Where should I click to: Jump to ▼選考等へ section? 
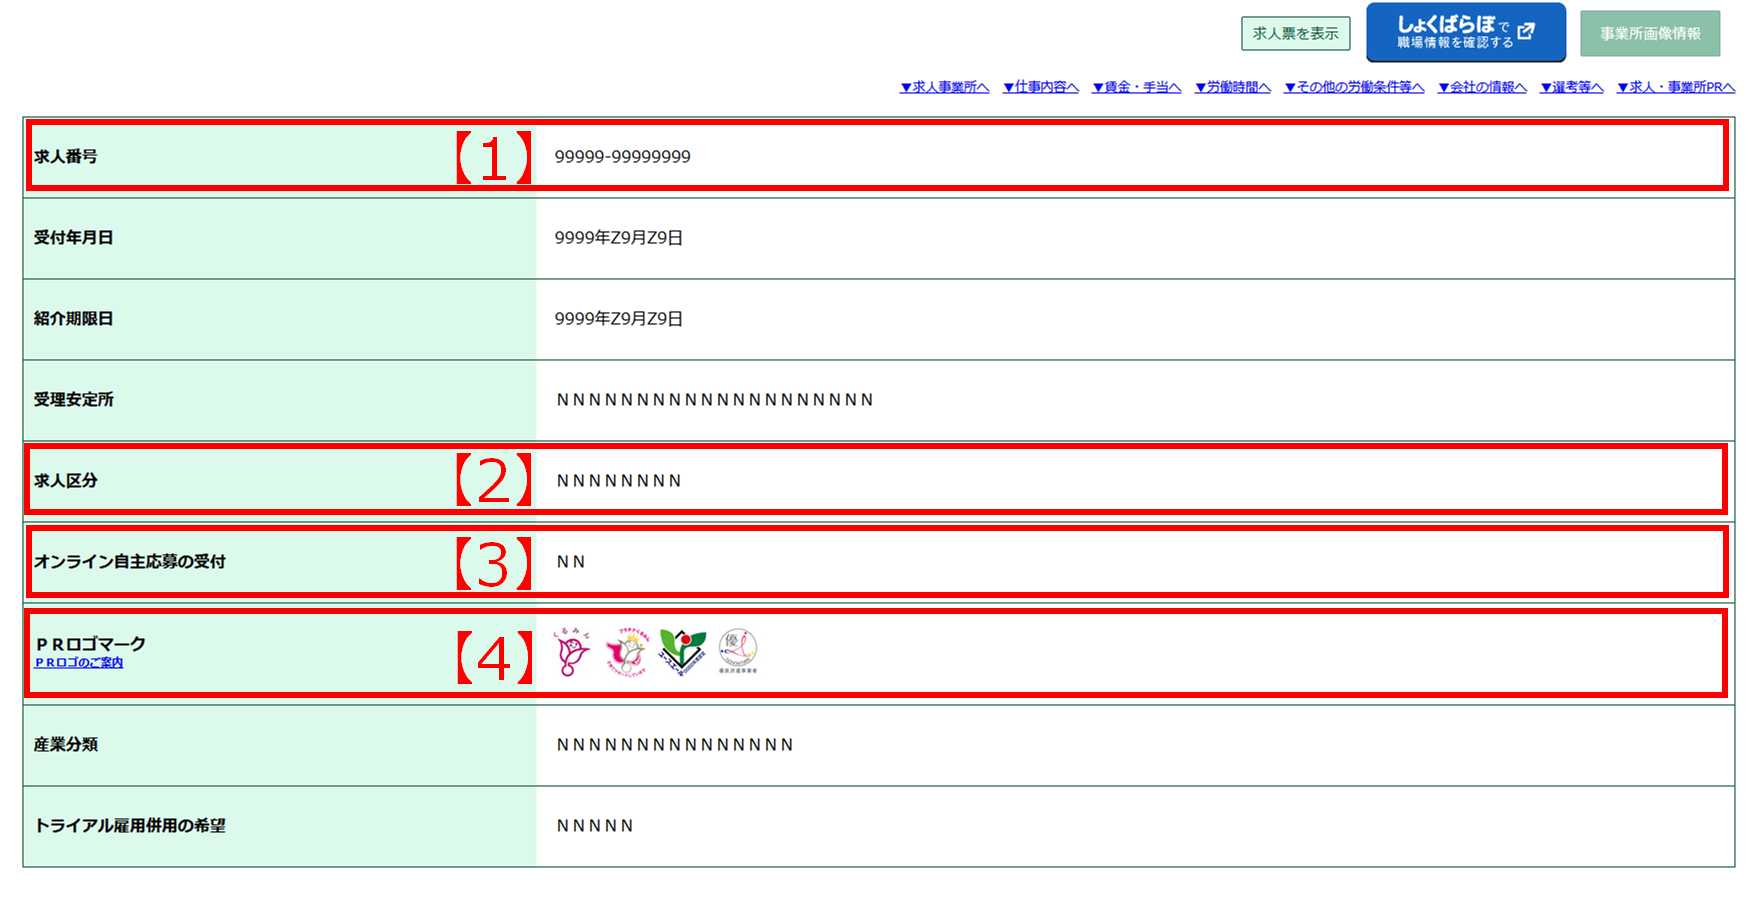click(1571, 87)
